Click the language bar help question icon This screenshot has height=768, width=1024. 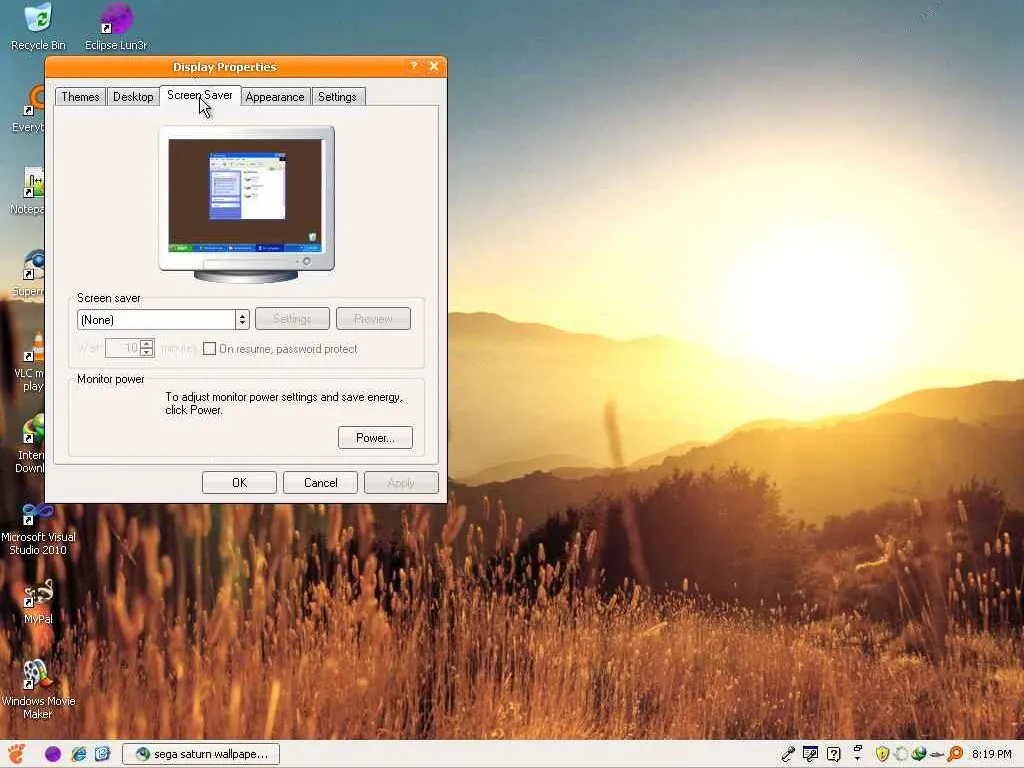click(833, 754)
